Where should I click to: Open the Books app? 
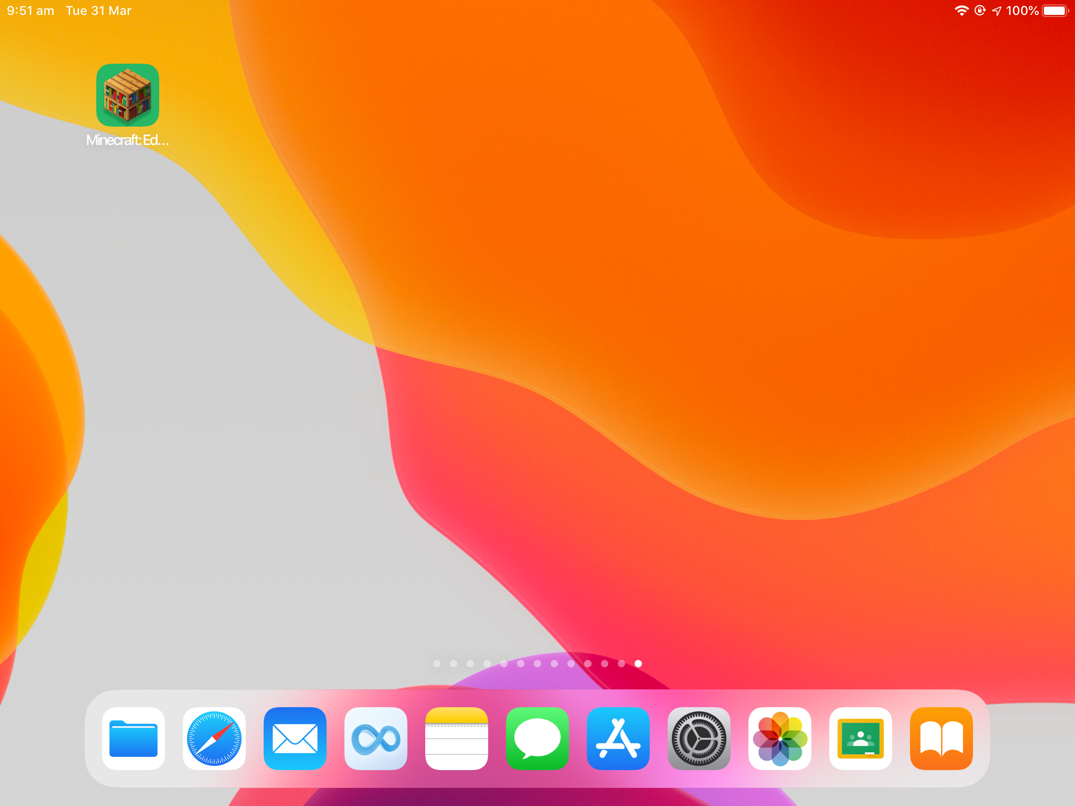click(x=941, y=738)
